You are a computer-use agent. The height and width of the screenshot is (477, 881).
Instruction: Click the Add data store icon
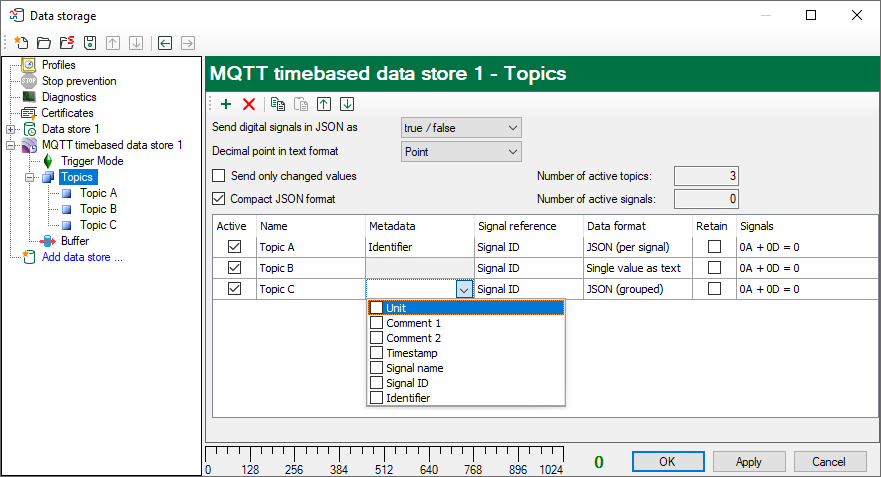coord(29,257)
